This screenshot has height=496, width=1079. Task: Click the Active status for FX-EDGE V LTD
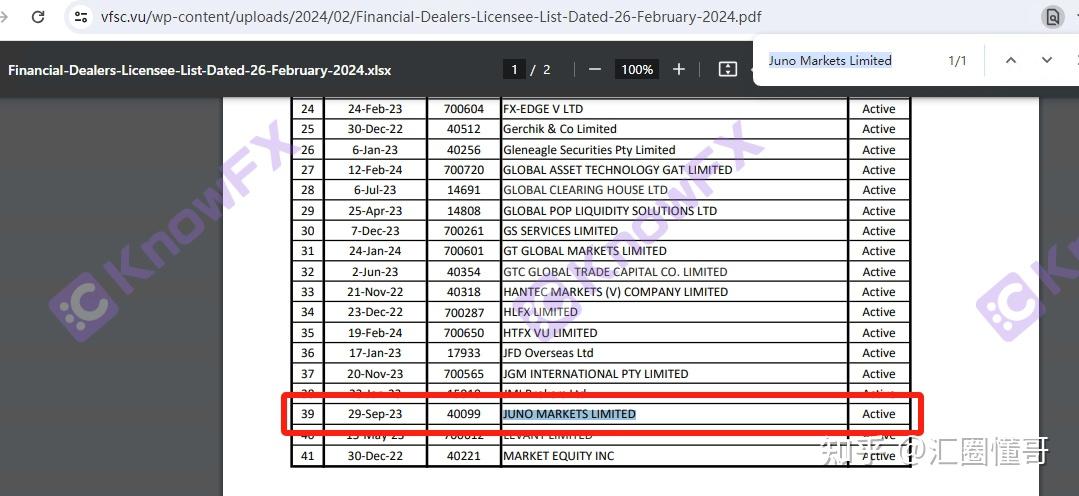tap(879, 109)
